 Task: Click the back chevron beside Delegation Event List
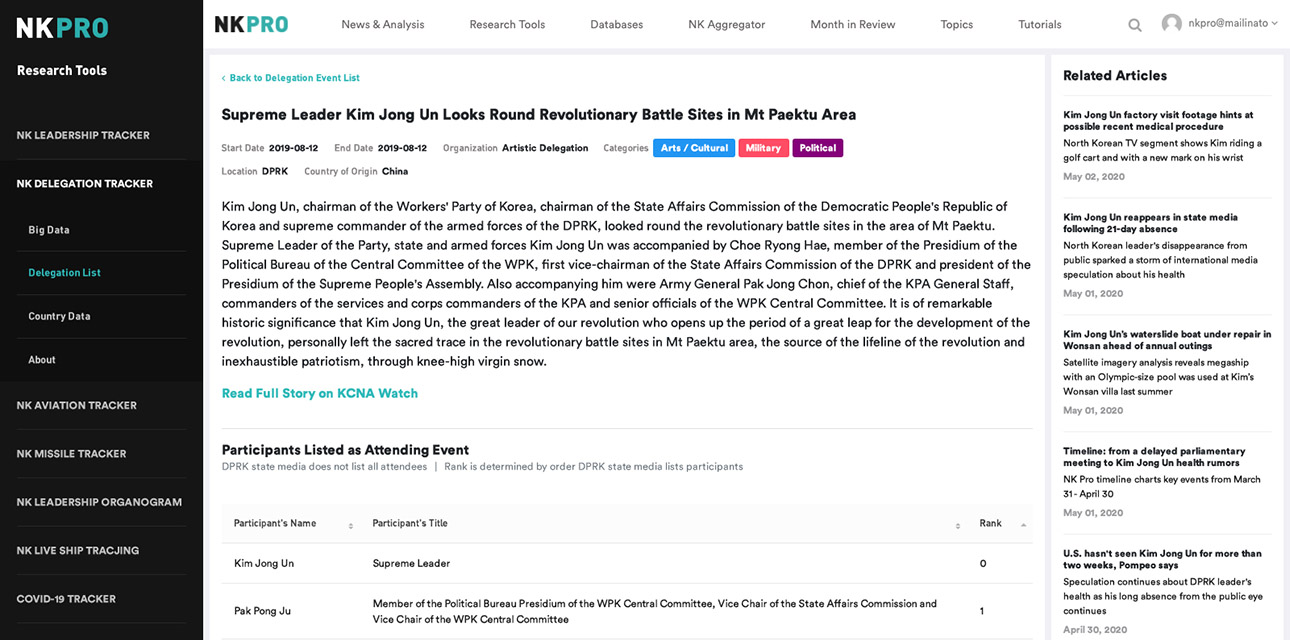click(x=224, y=78)
